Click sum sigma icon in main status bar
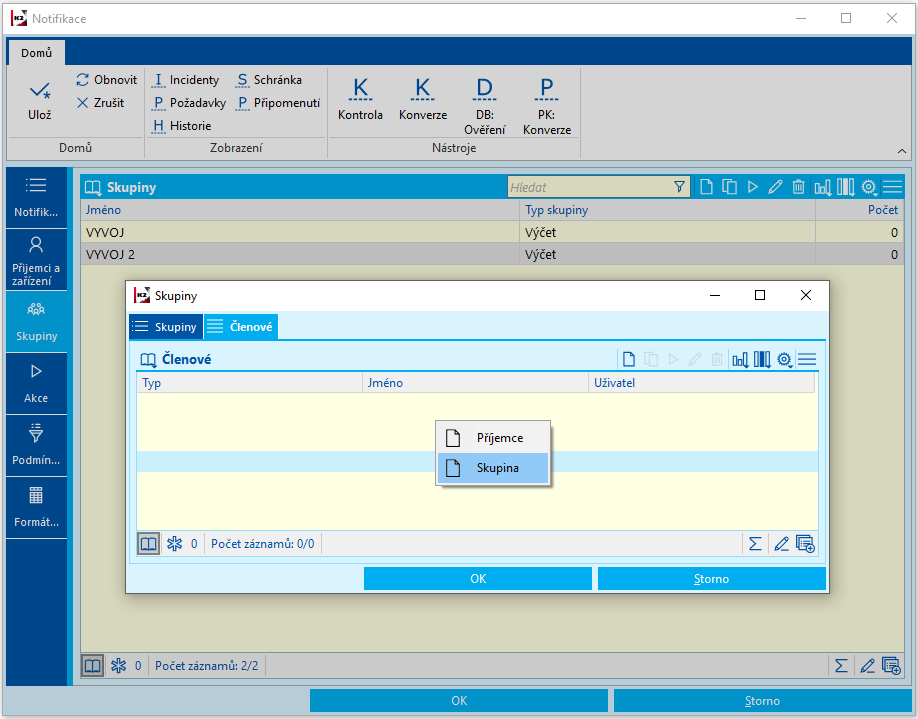The image size is (918, 719). click(841, 666)
